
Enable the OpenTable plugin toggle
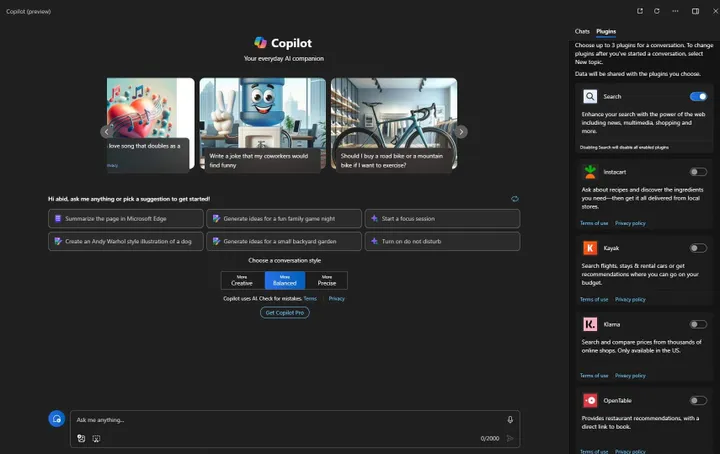click(x=698, y=400)
